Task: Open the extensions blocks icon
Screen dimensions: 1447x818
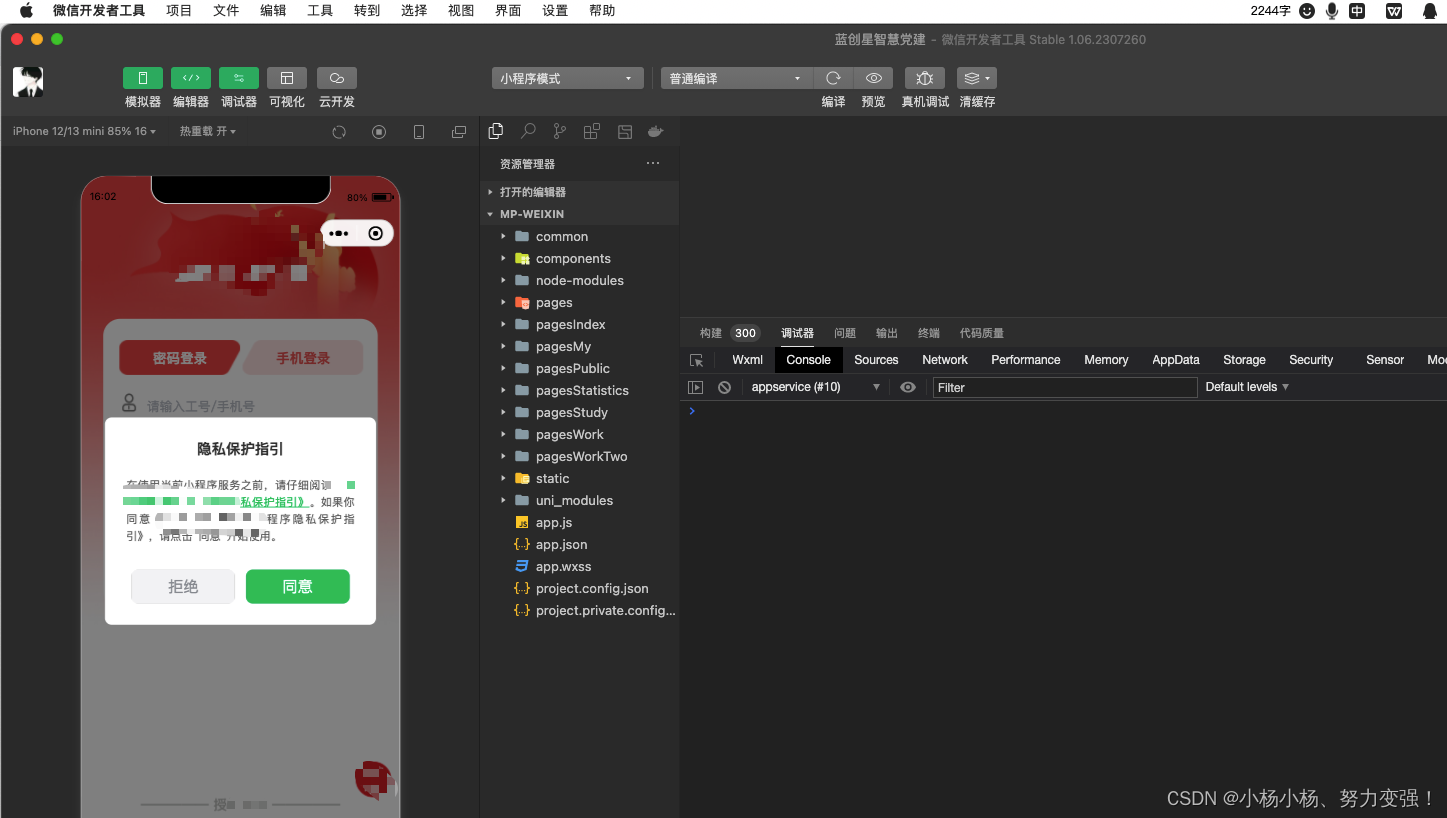Action: tap(592, 131)
